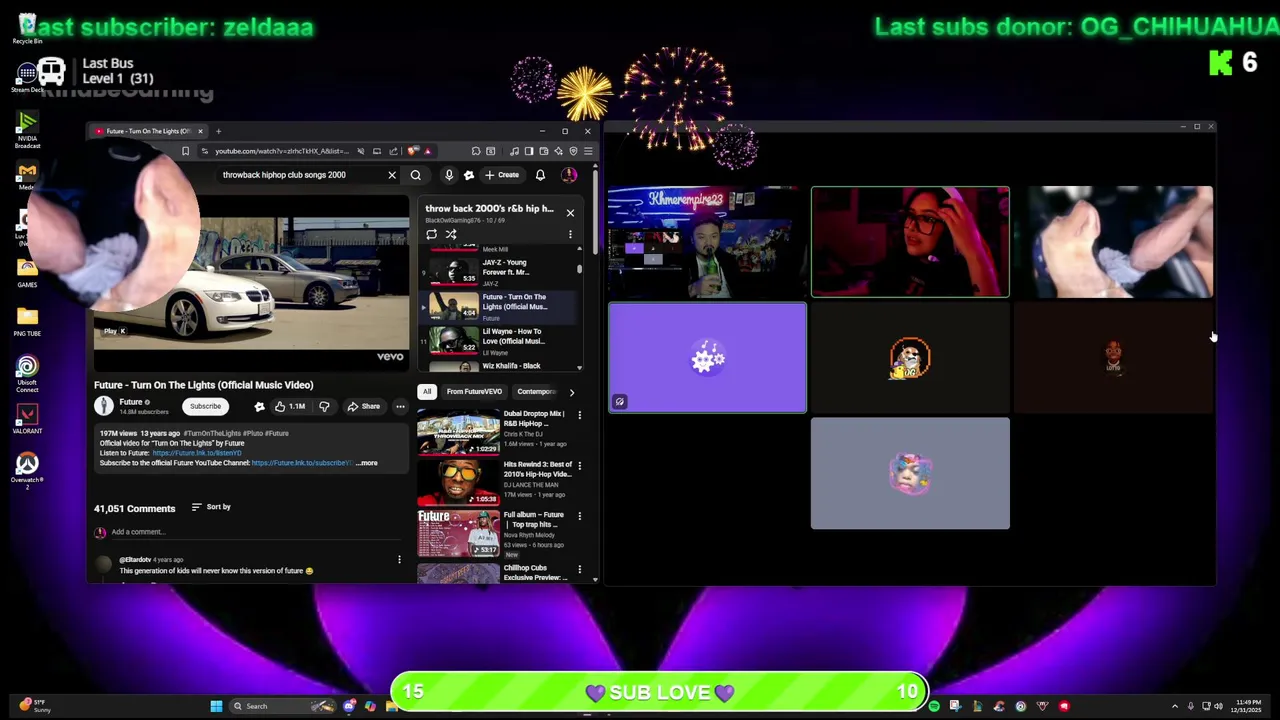This screenshot has width=1280, height=720.
Task: Open the Recycle Bin desktop icon
Action: tap(27, 29)
